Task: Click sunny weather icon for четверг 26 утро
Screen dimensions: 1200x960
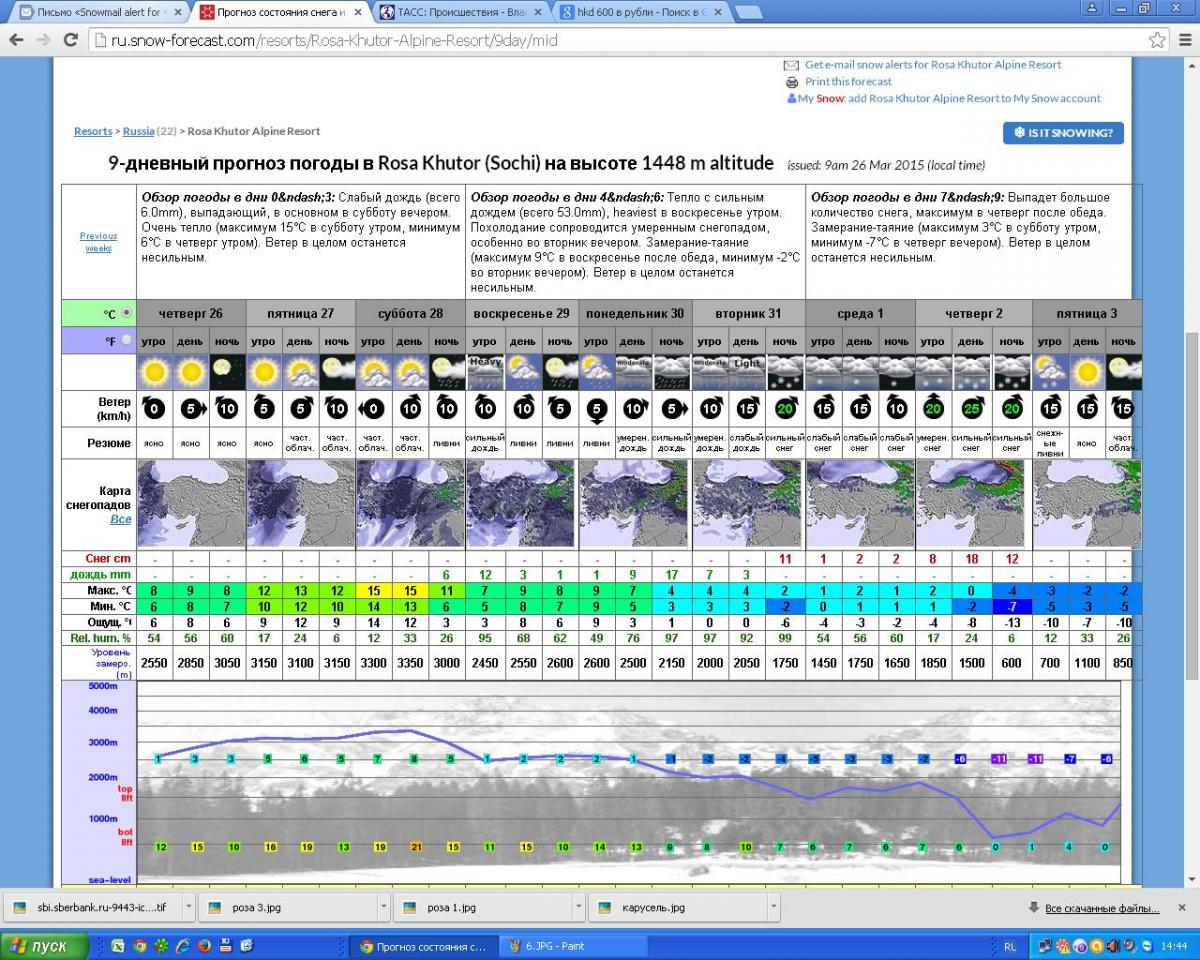Action: (155, 373)
